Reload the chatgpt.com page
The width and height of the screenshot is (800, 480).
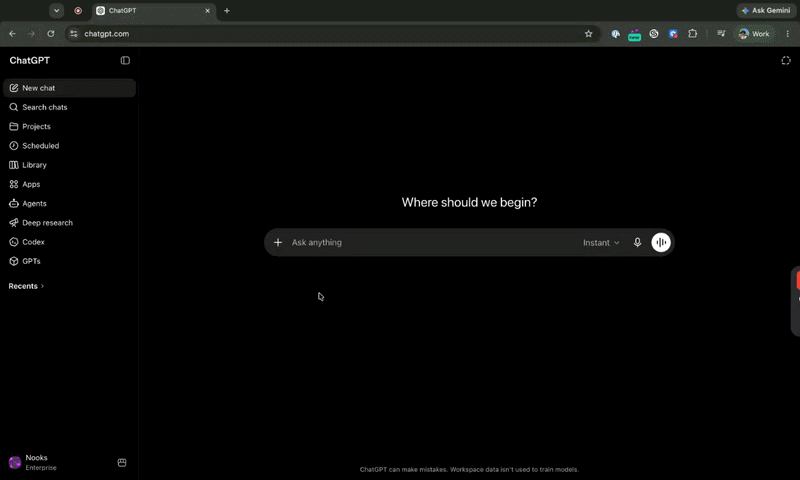(51, 34)
